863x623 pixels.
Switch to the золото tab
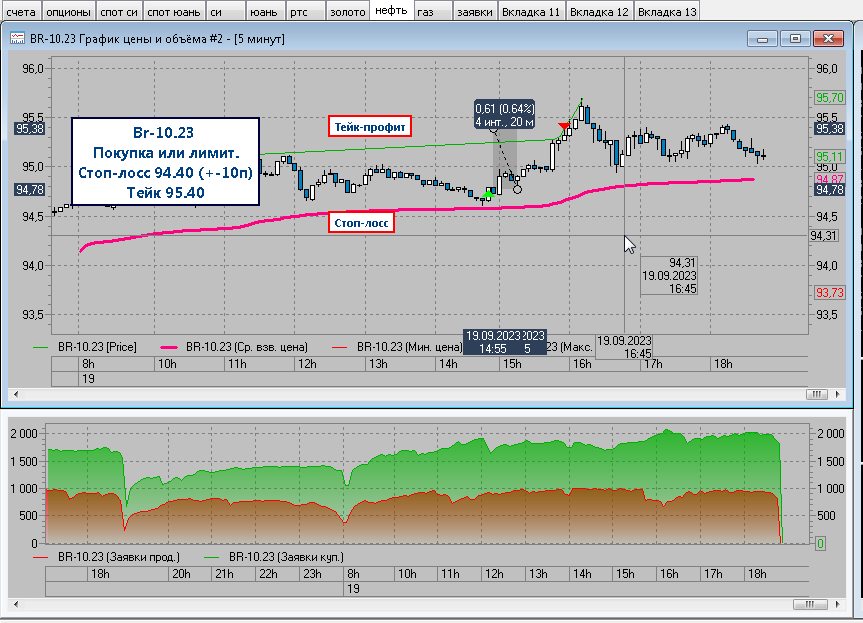[347, 11]
